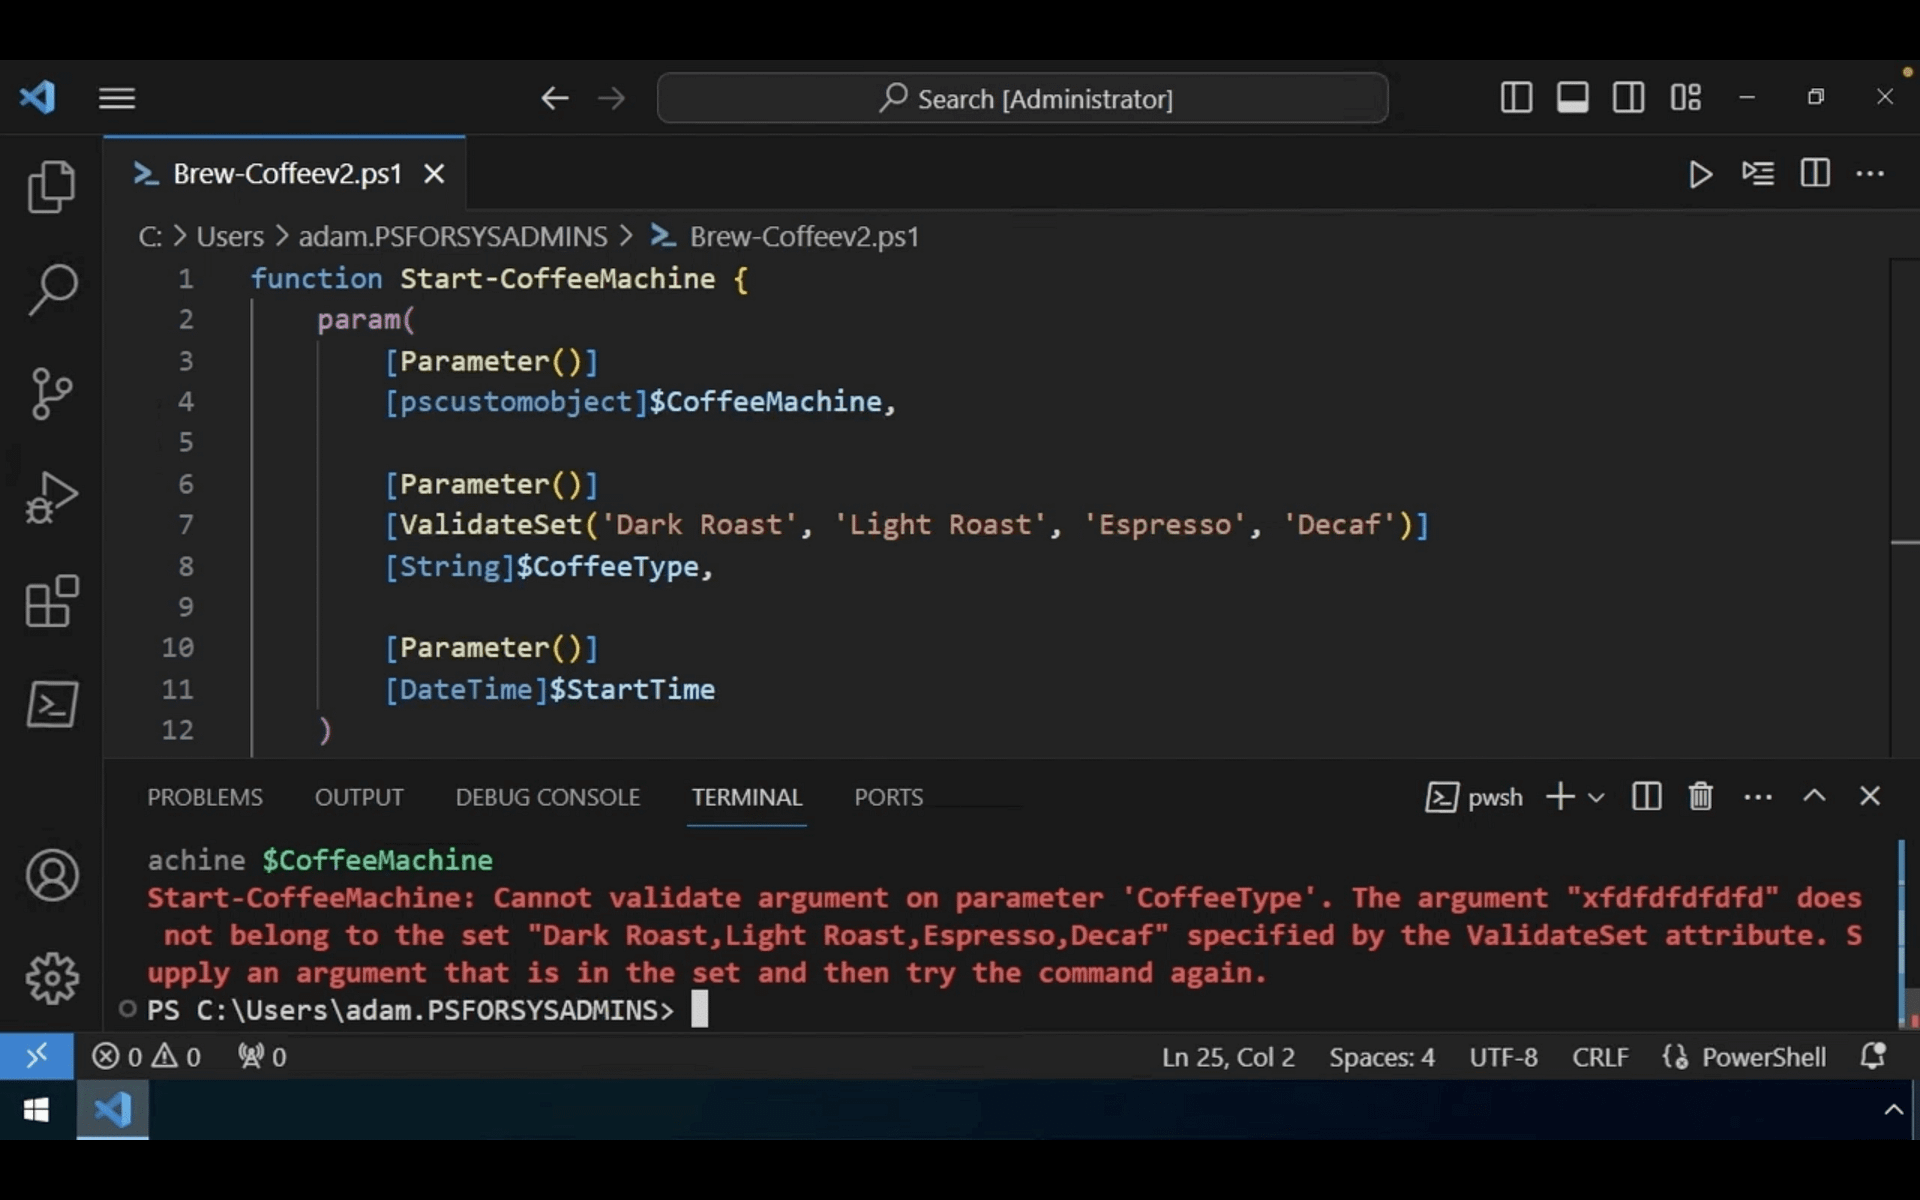Switch to the TERMINAL panel tab
1920x1200 pixels.
pos(747,797)
